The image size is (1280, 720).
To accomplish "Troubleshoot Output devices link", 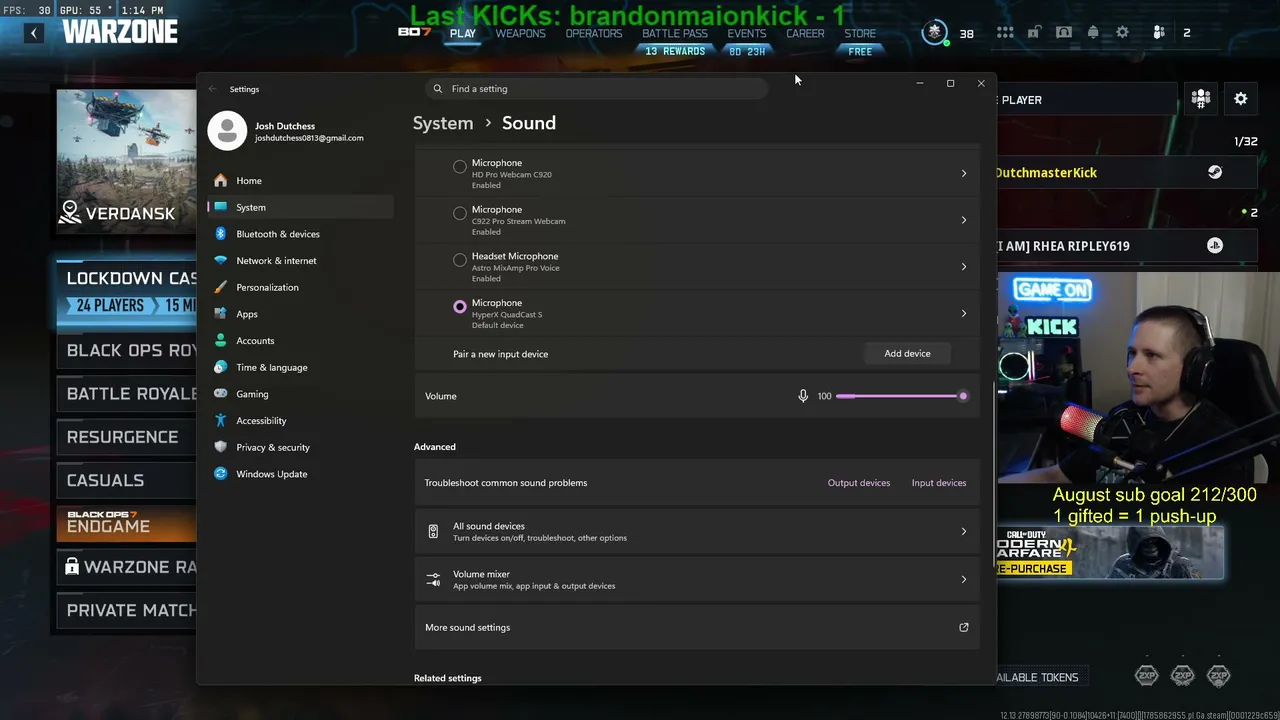I will click(x=859, y=483).
